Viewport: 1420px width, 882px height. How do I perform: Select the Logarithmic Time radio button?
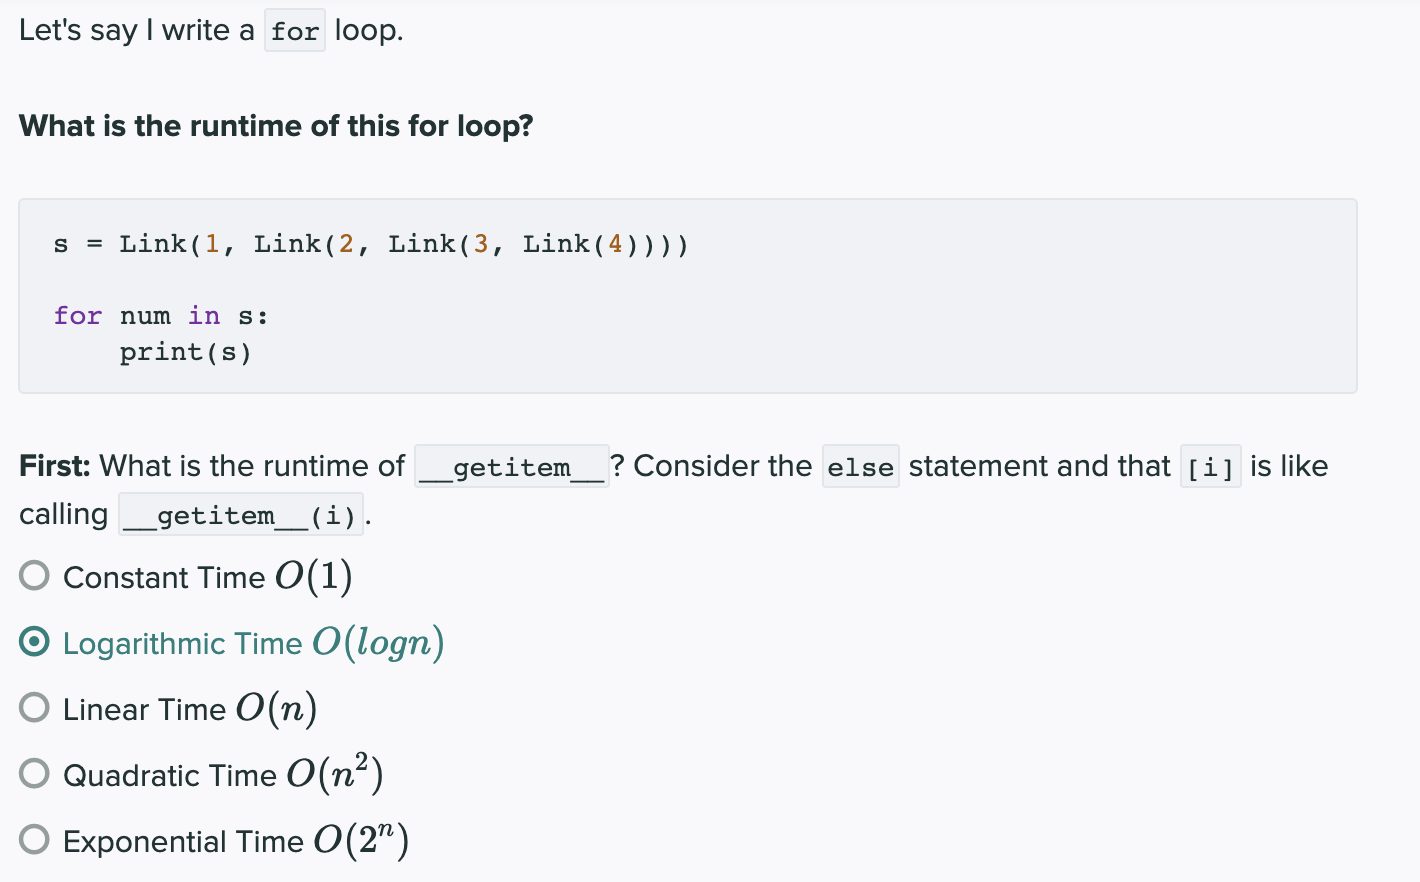pos(34,641)
